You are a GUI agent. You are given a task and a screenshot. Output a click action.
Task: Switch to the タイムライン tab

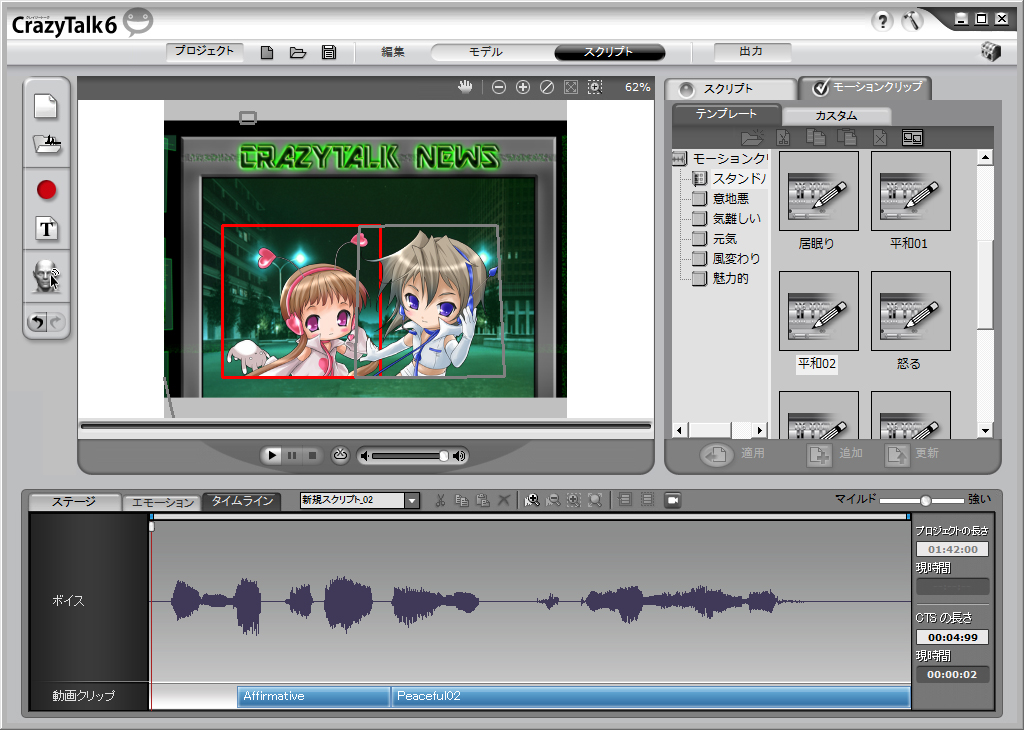pyautogui.click(x=242, y=501)
